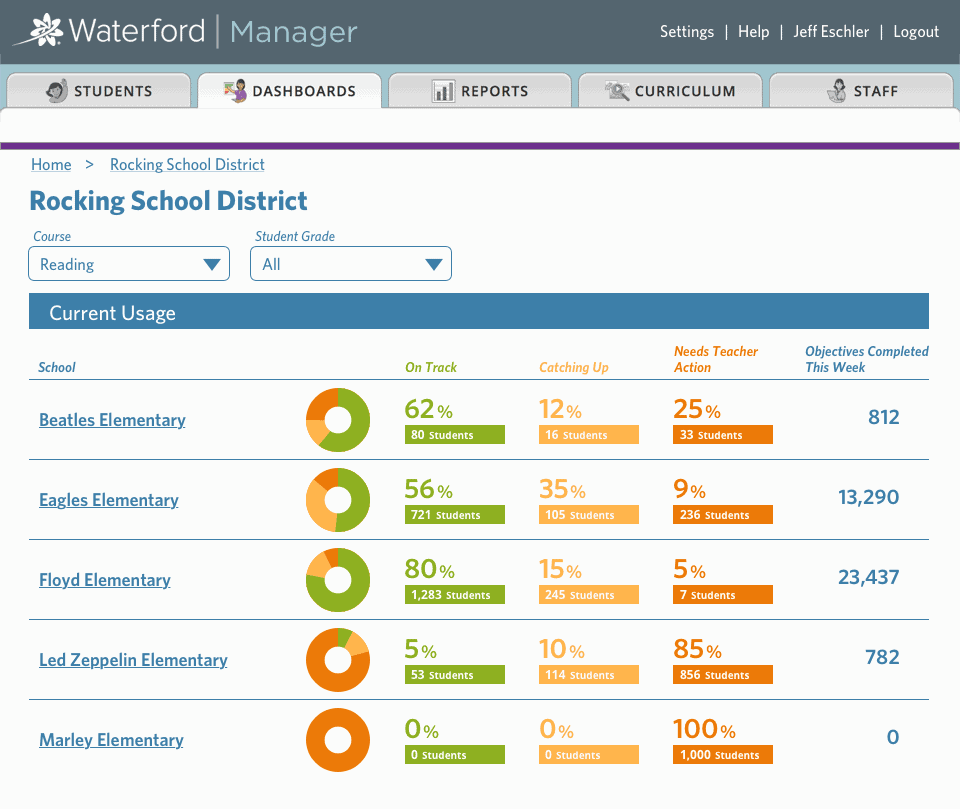This screenshot has width=960, height=809.
Task: Click the Floyd Elementary donut chart
Action: [x=338, y=580]
